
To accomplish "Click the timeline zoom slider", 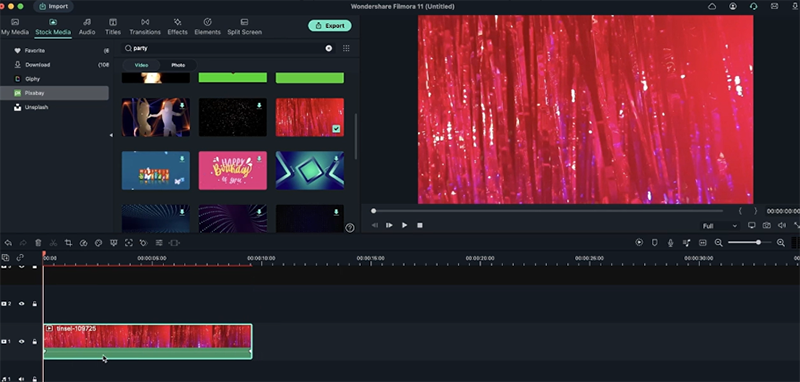I will pyautogui.click(x=749, y=243).
